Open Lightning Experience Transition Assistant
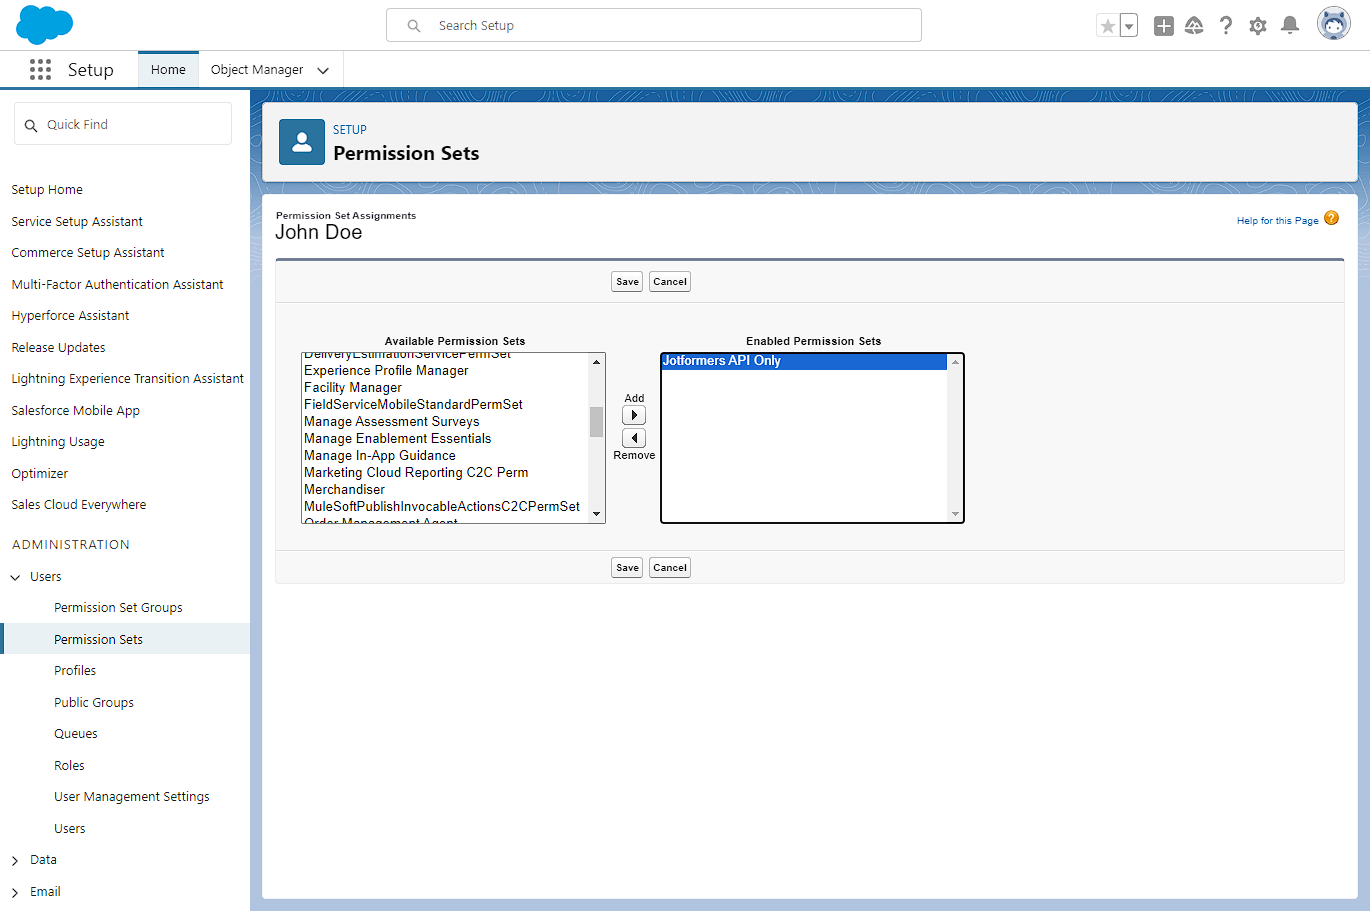Viewport: 1370px width, 911px height. click(x=127, y=379)
